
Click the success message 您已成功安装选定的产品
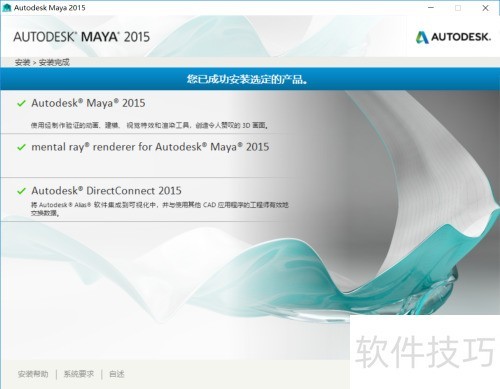pos(247,79)
